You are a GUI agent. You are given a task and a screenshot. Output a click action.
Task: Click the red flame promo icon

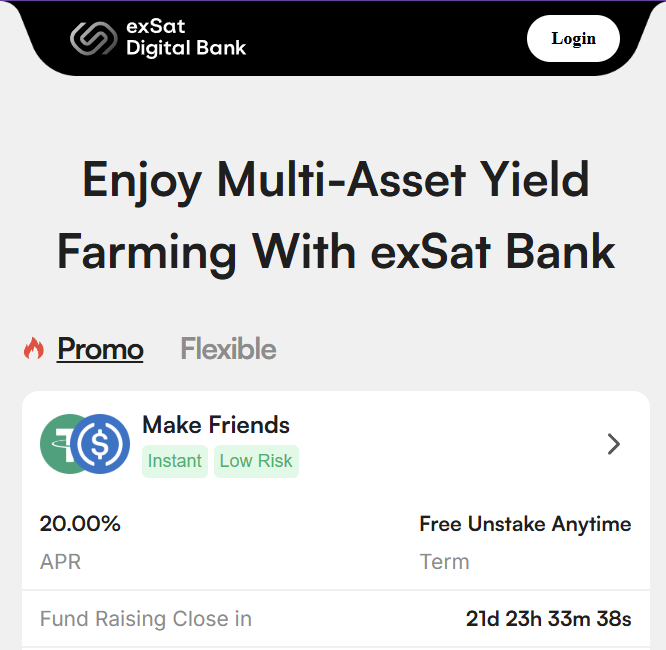(34, 348)
